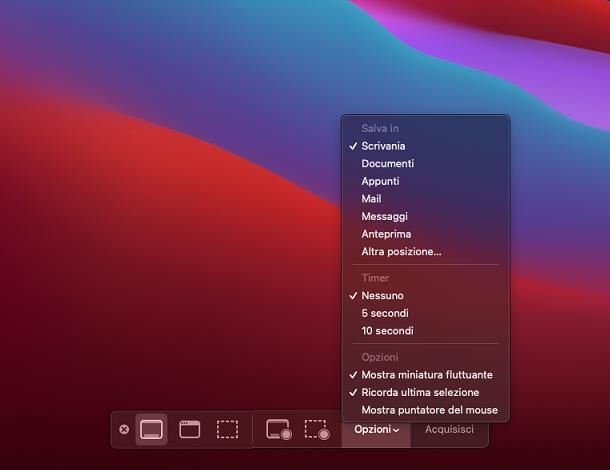Enable Mostra puntatore del mouse
Screen dimensions: 610x470
tap(426, 410)
